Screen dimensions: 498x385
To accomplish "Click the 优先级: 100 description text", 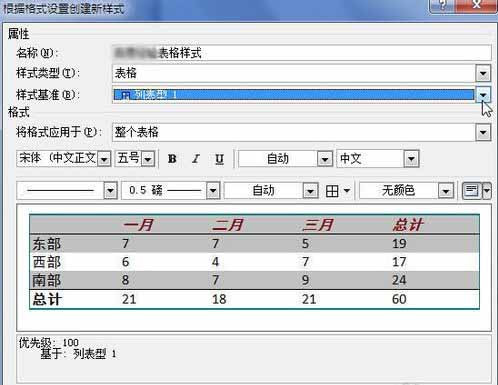I will pyautogui.click(x=49, y=342).
